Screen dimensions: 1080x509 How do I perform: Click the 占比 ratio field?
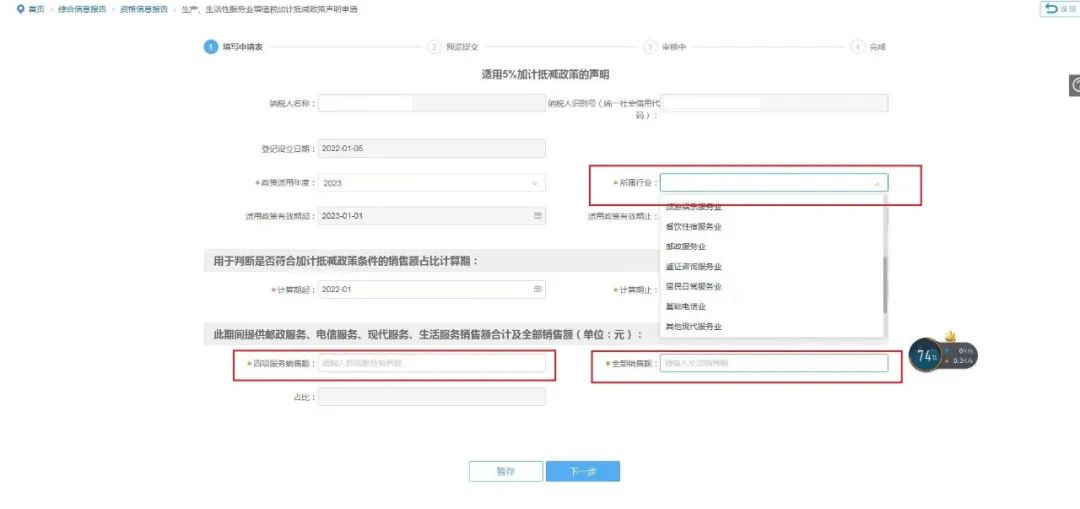coord(432,396)
